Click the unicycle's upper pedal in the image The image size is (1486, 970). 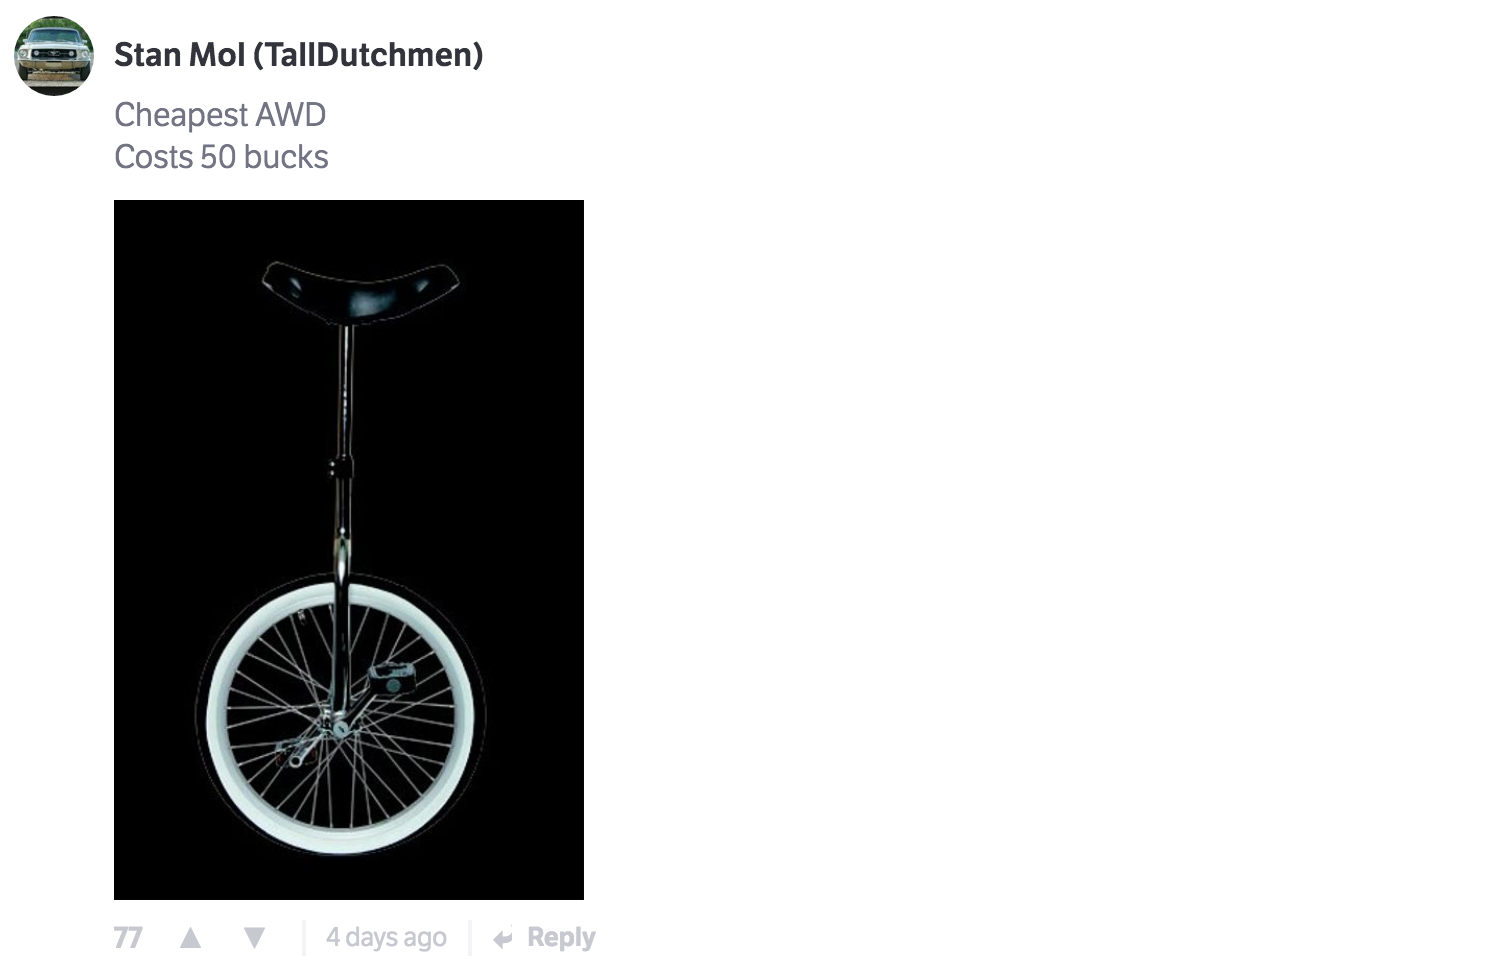click(393, 678)
